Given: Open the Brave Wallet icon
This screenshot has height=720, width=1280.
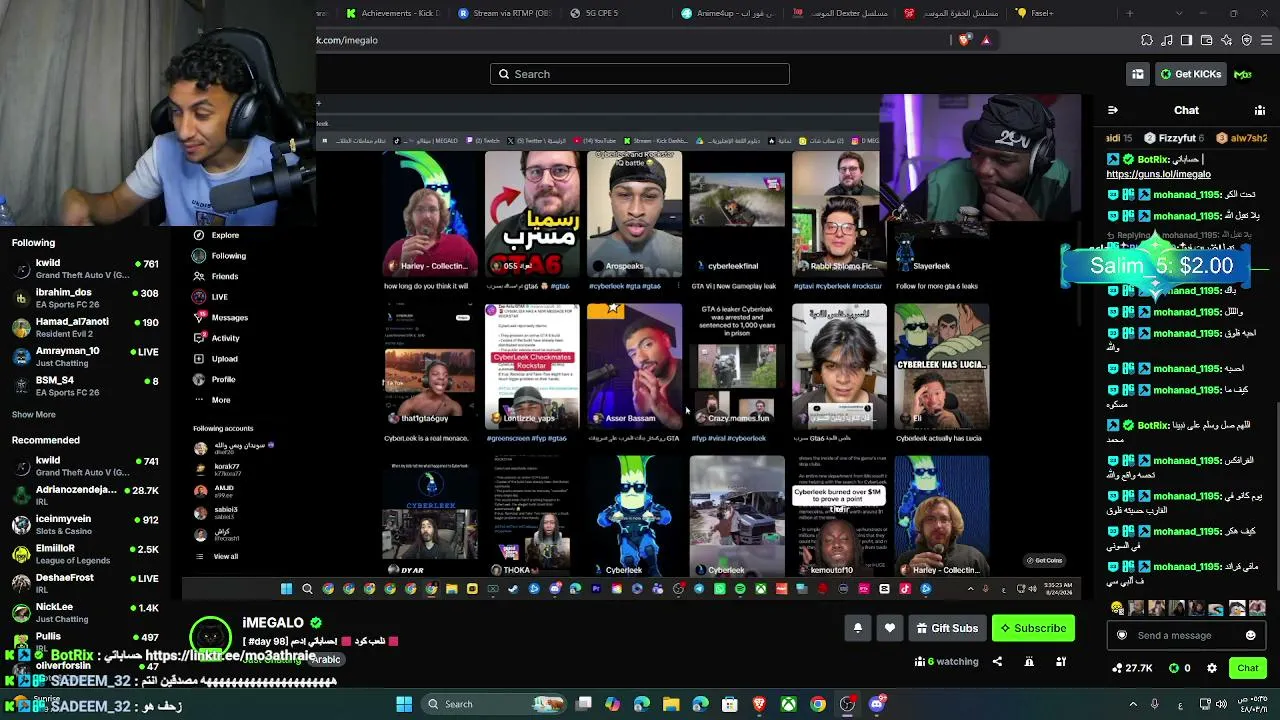Looking at the screenshot, I should (1206, 40).
